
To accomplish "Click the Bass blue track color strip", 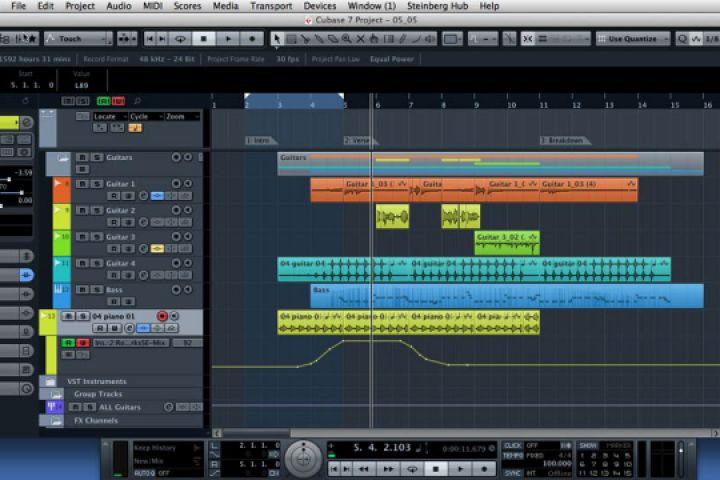I will [x=62, y=296].
